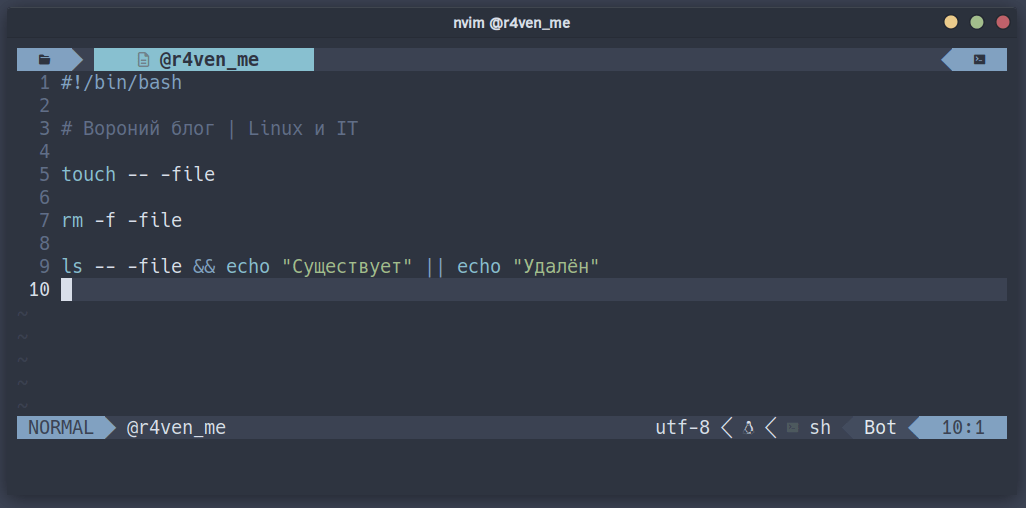The image size is (1026, 508).
Task: Click the NORMAL mode indicator
Action: click(61, 427)
